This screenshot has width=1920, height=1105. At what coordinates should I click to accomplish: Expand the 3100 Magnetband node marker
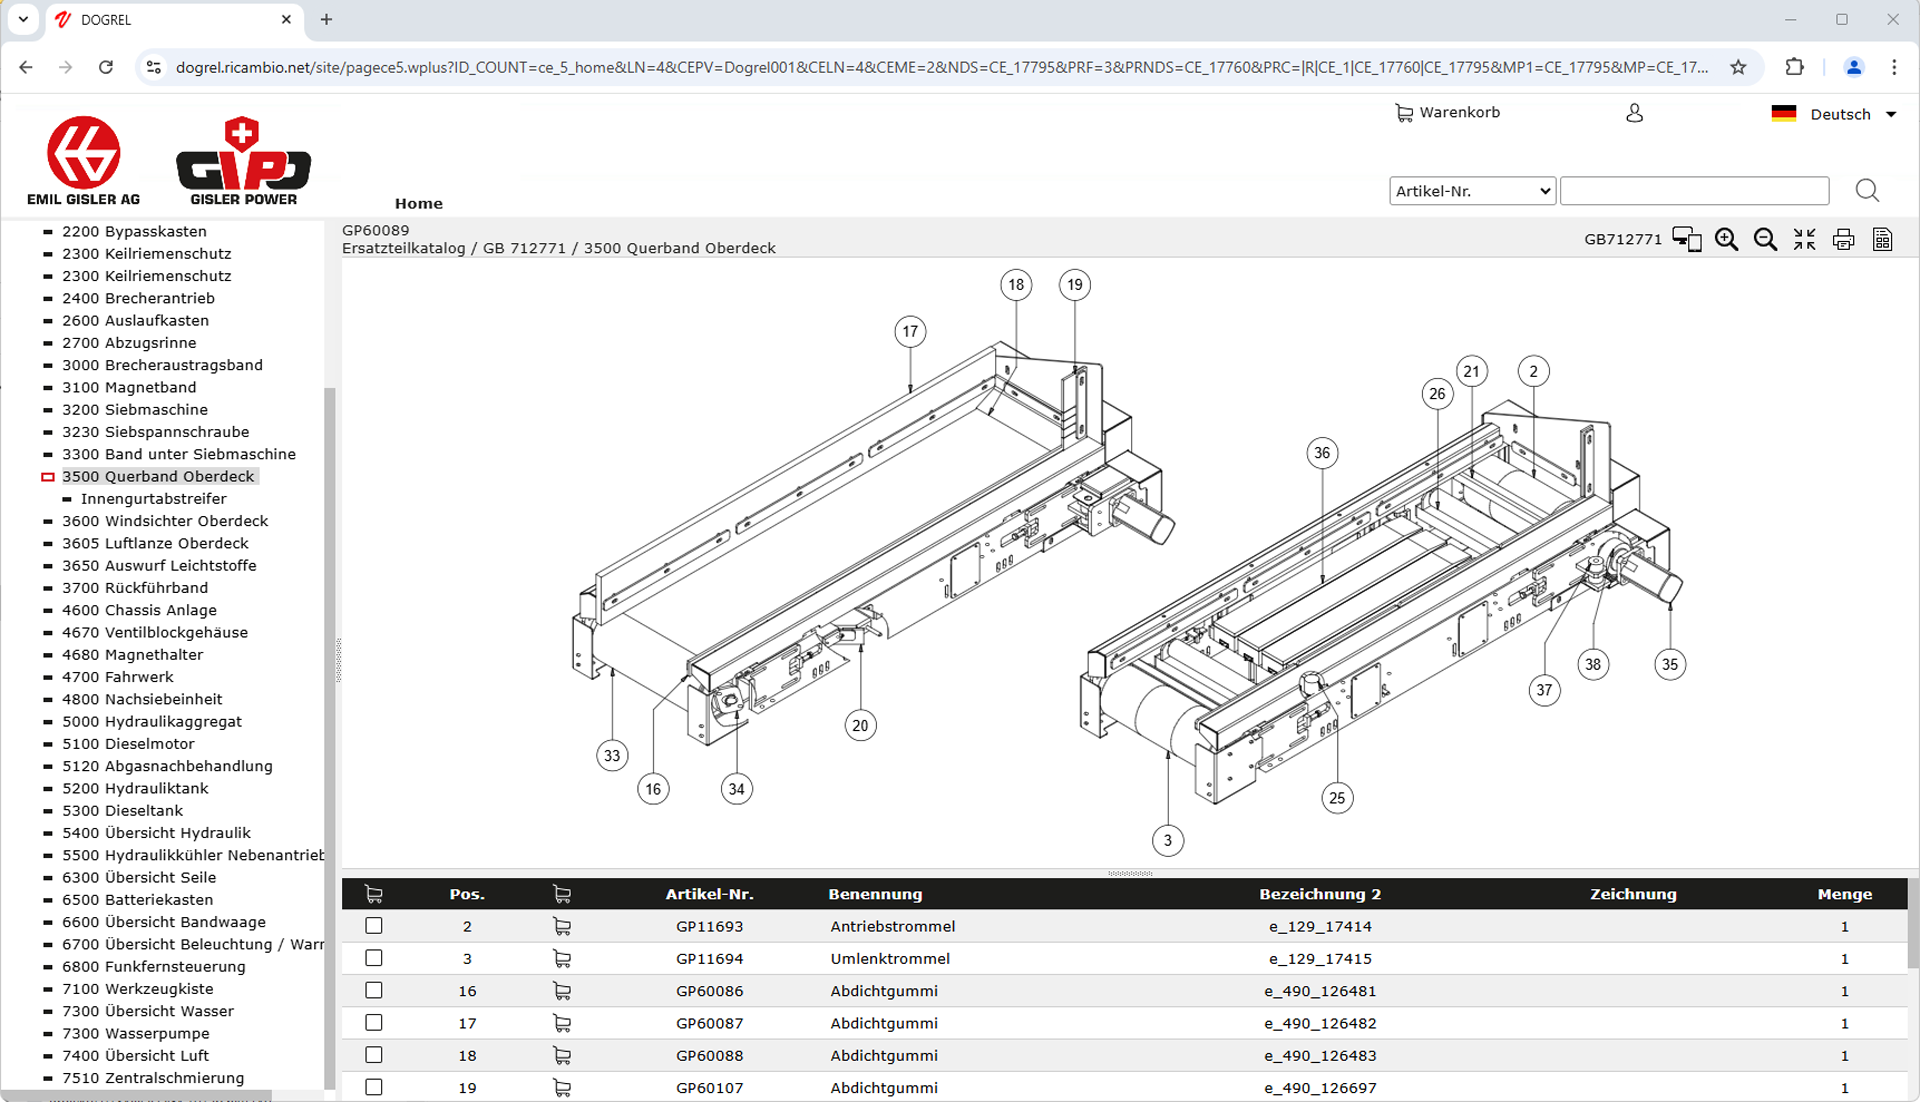tap(47, 388)
